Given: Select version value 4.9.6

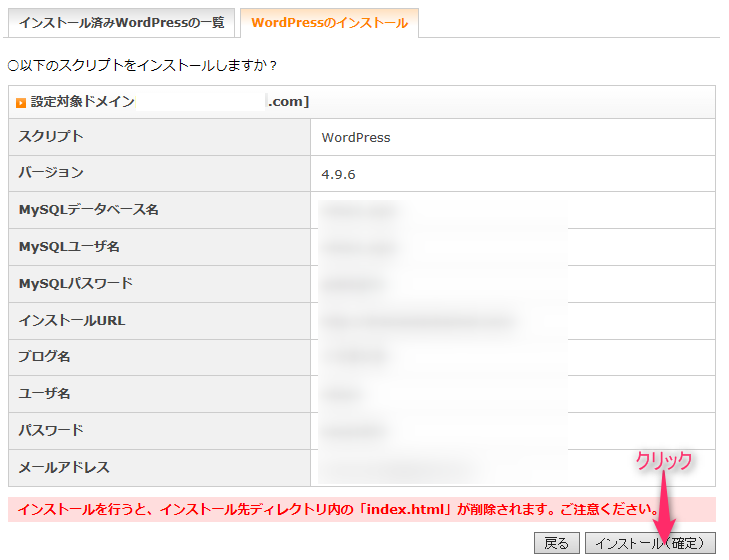Looking at the screenshot, I should 338,174.
